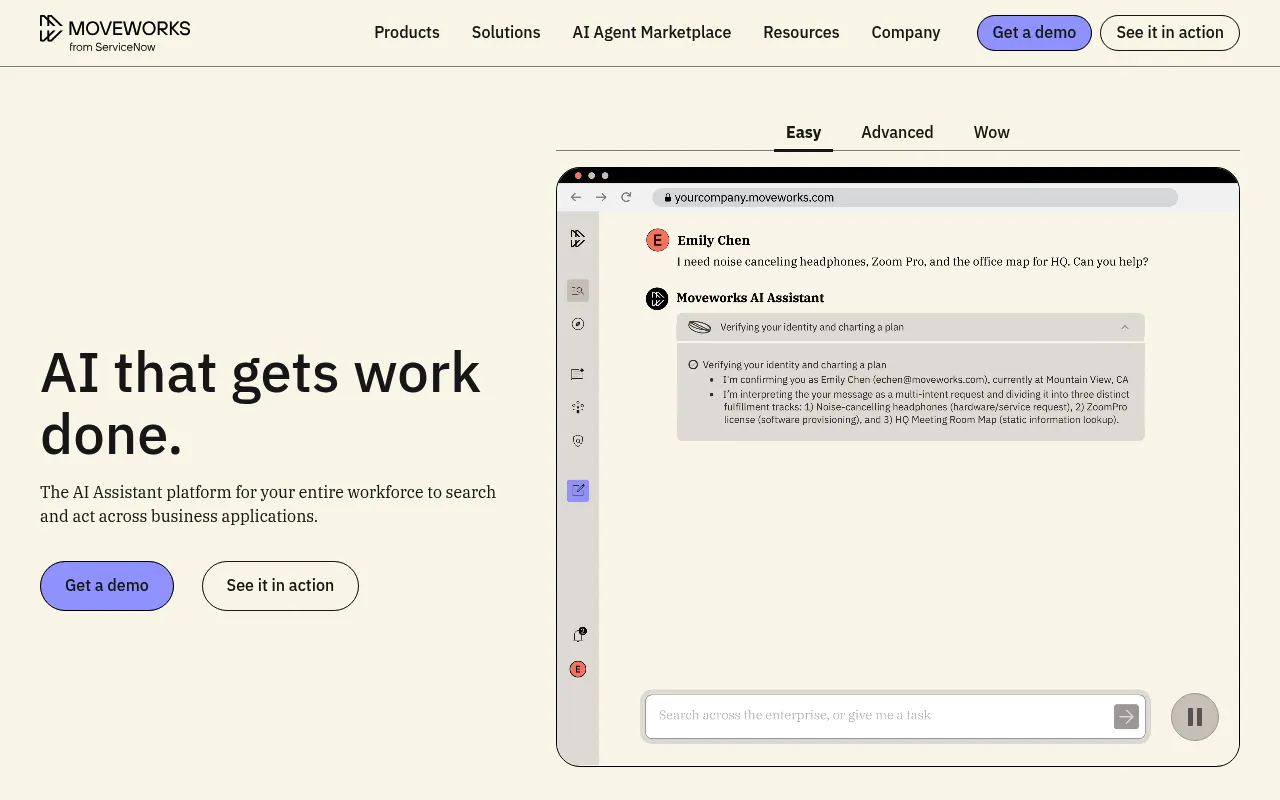Click the shield icon in sidebar
This screenshot has width=1280, height=800.
click(578, 440)
